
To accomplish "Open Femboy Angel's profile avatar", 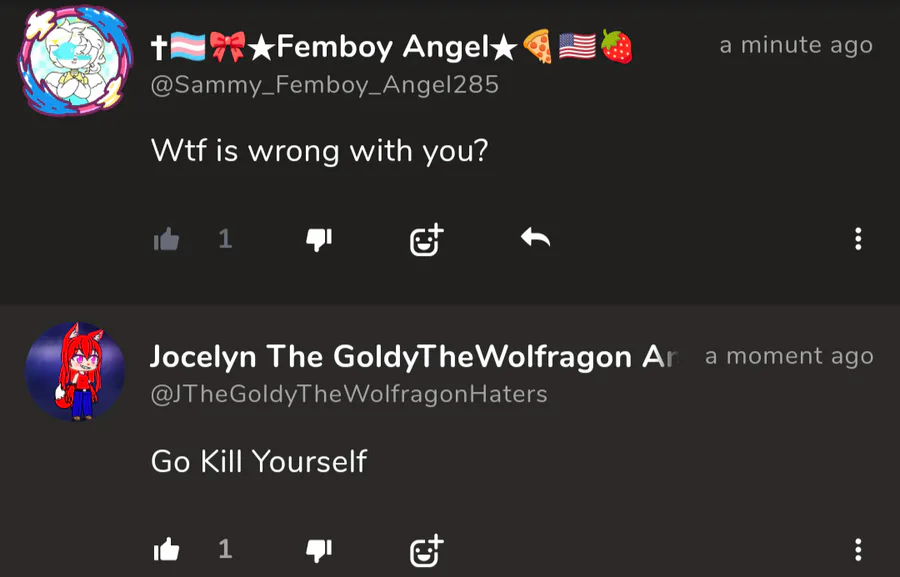I will 75,60.
